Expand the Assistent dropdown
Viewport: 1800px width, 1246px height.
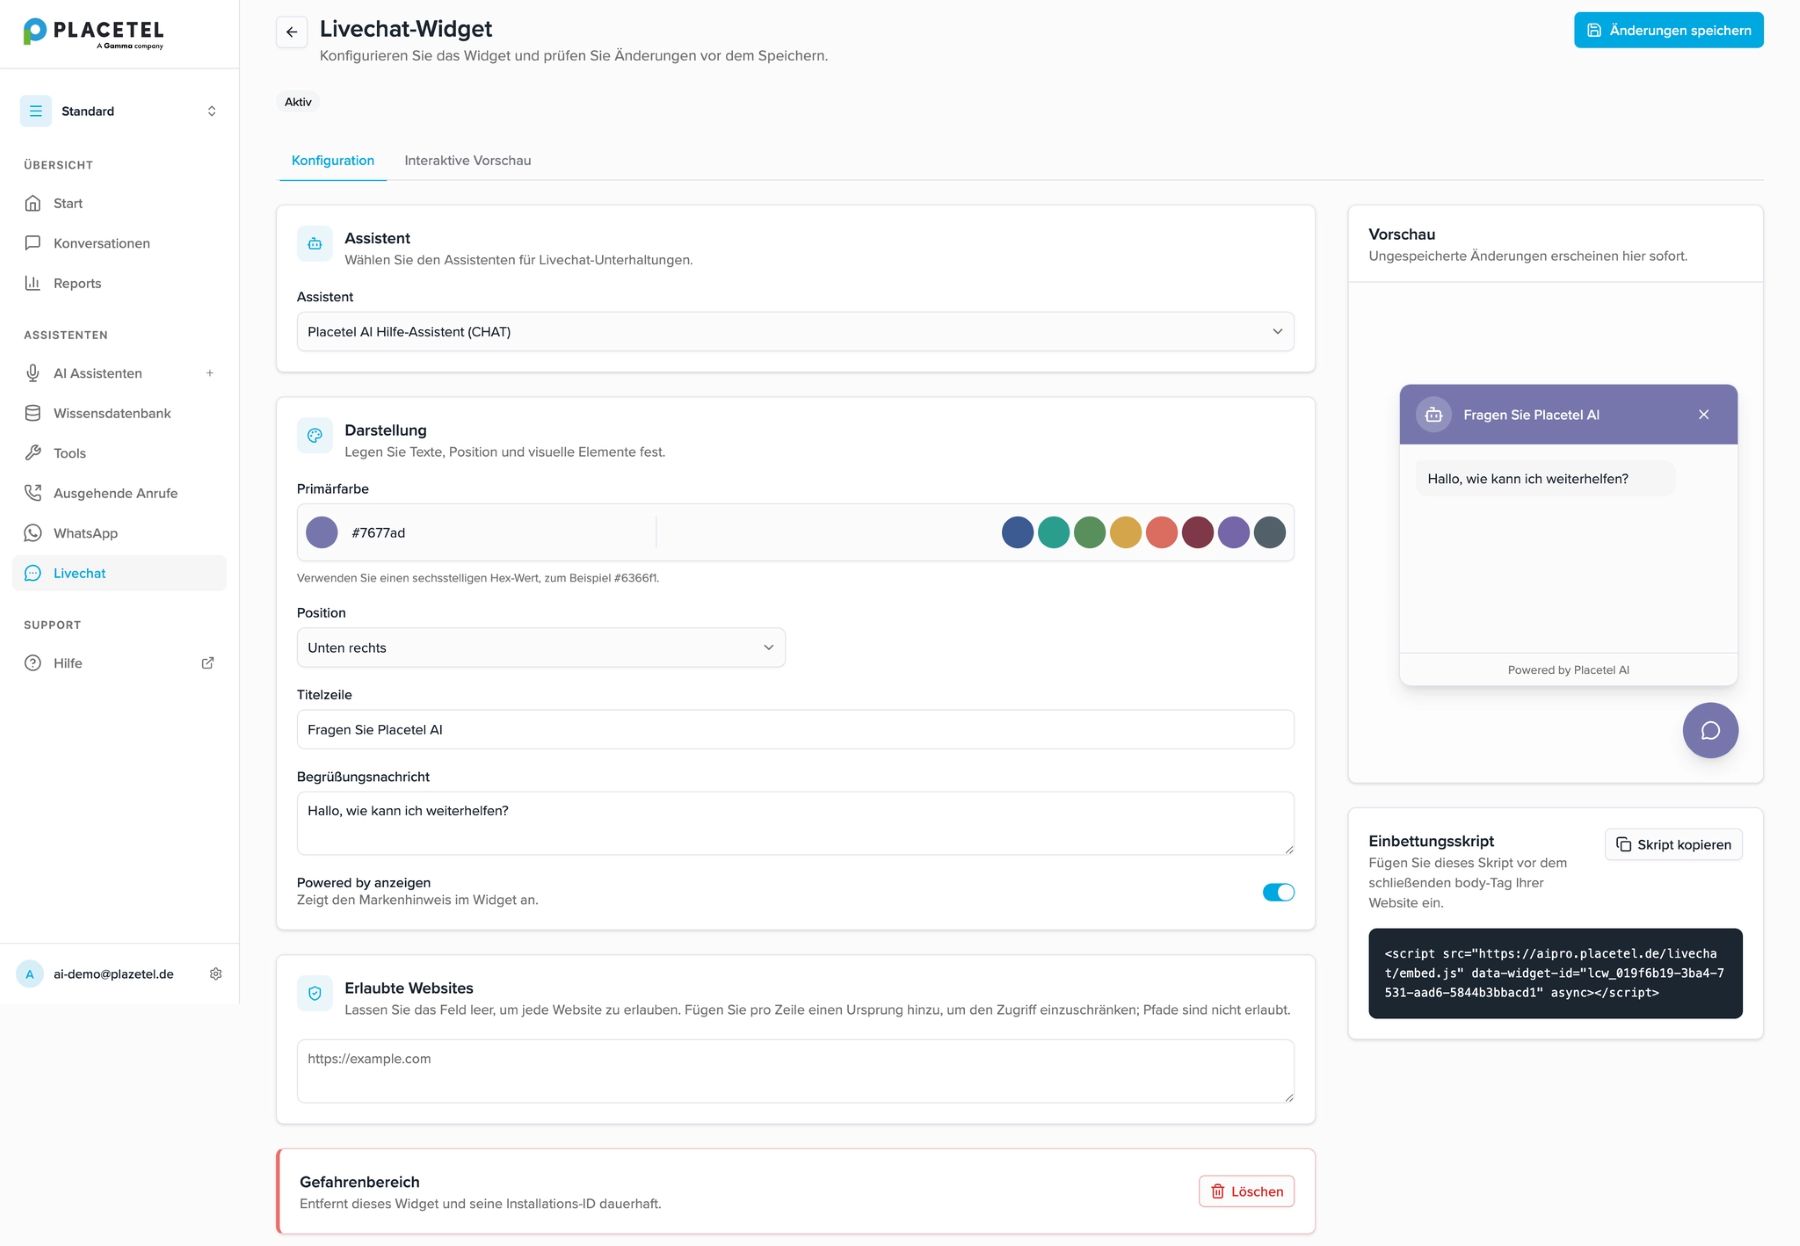796,332
